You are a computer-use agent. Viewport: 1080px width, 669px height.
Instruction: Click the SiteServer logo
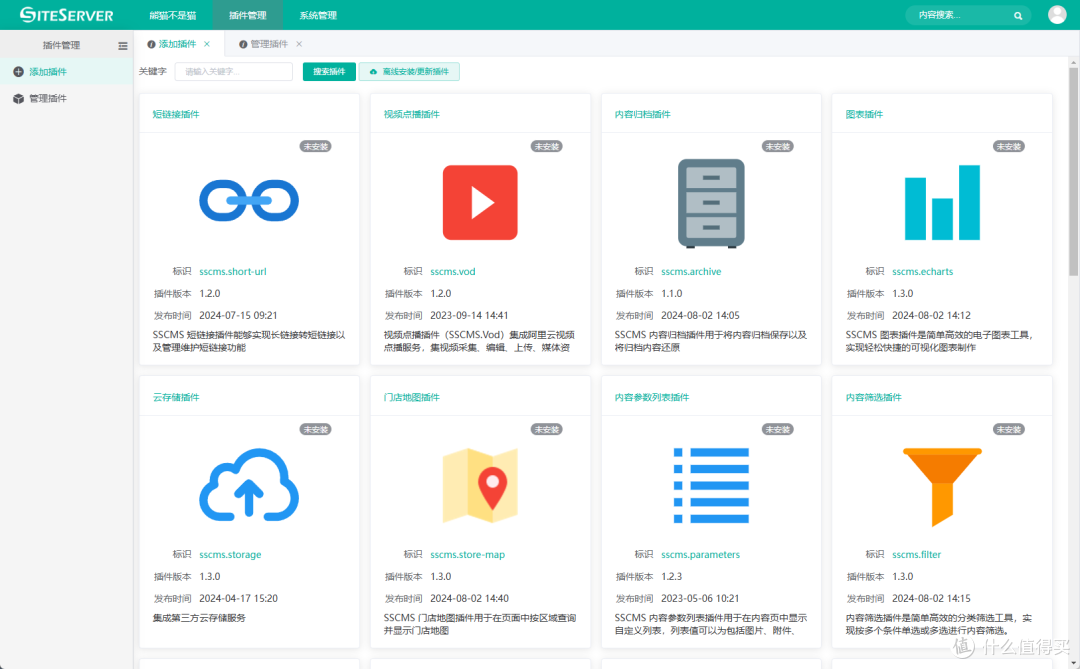point(66,14)
